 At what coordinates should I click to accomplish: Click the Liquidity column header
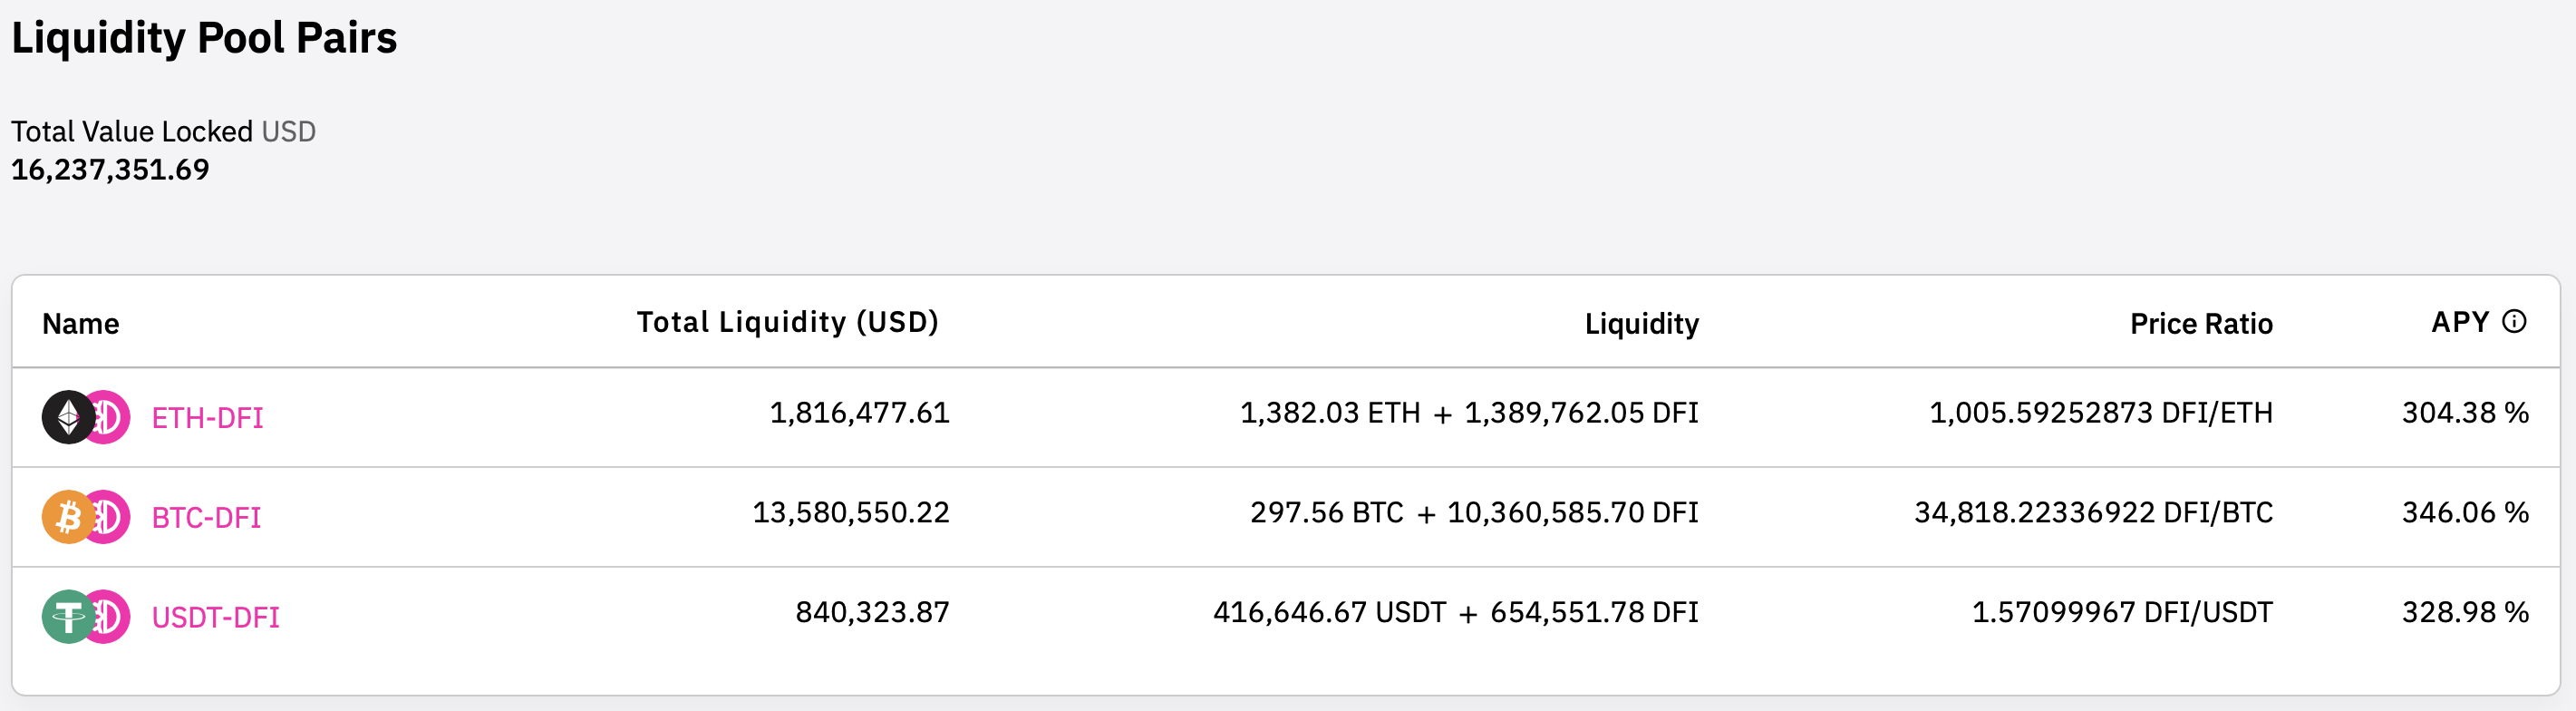[x=1641, y=324]
